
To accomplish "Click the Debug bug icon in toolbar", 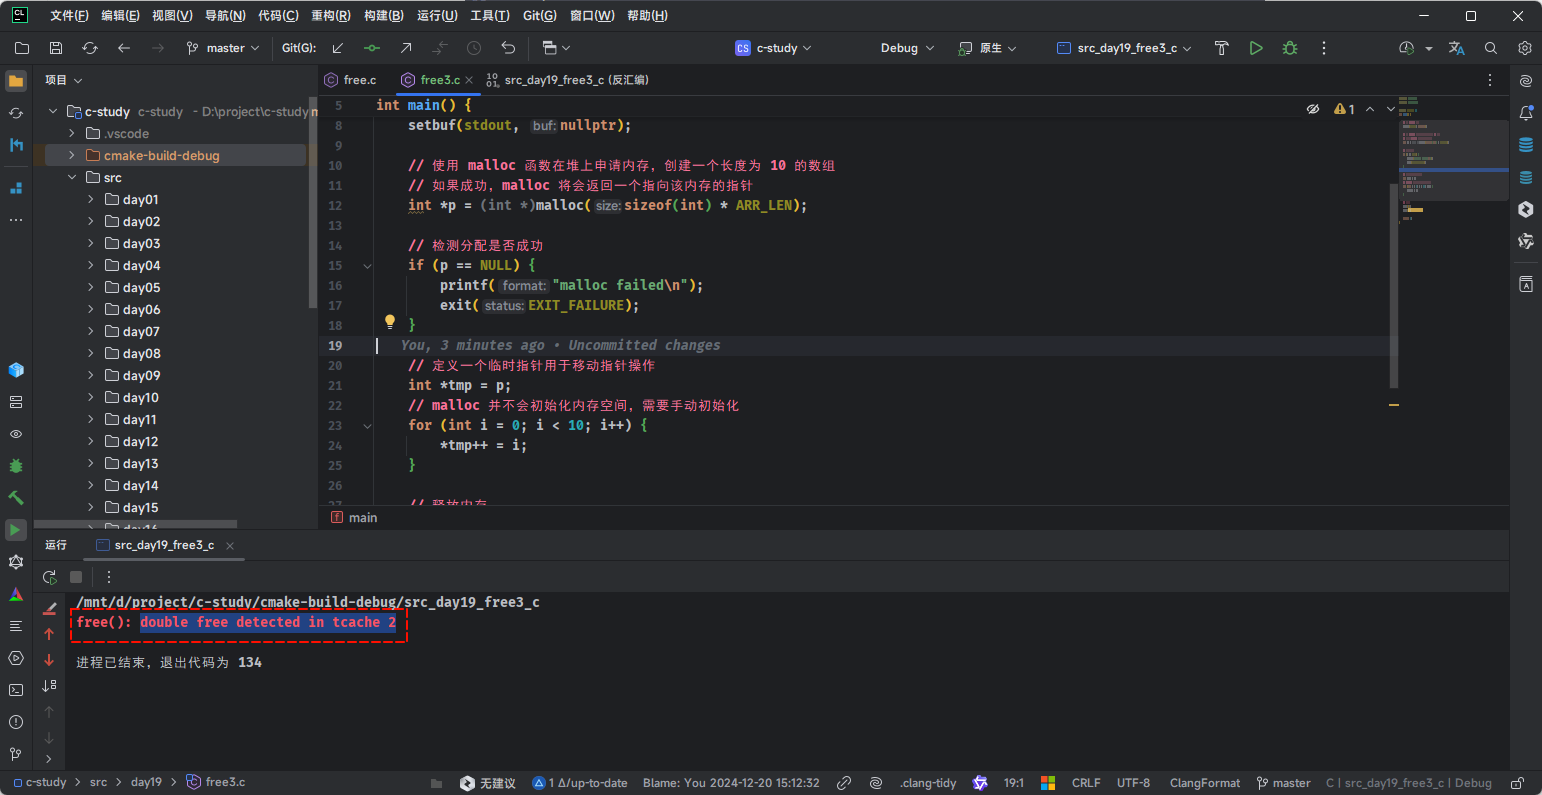I will [x=1290, y=48].
